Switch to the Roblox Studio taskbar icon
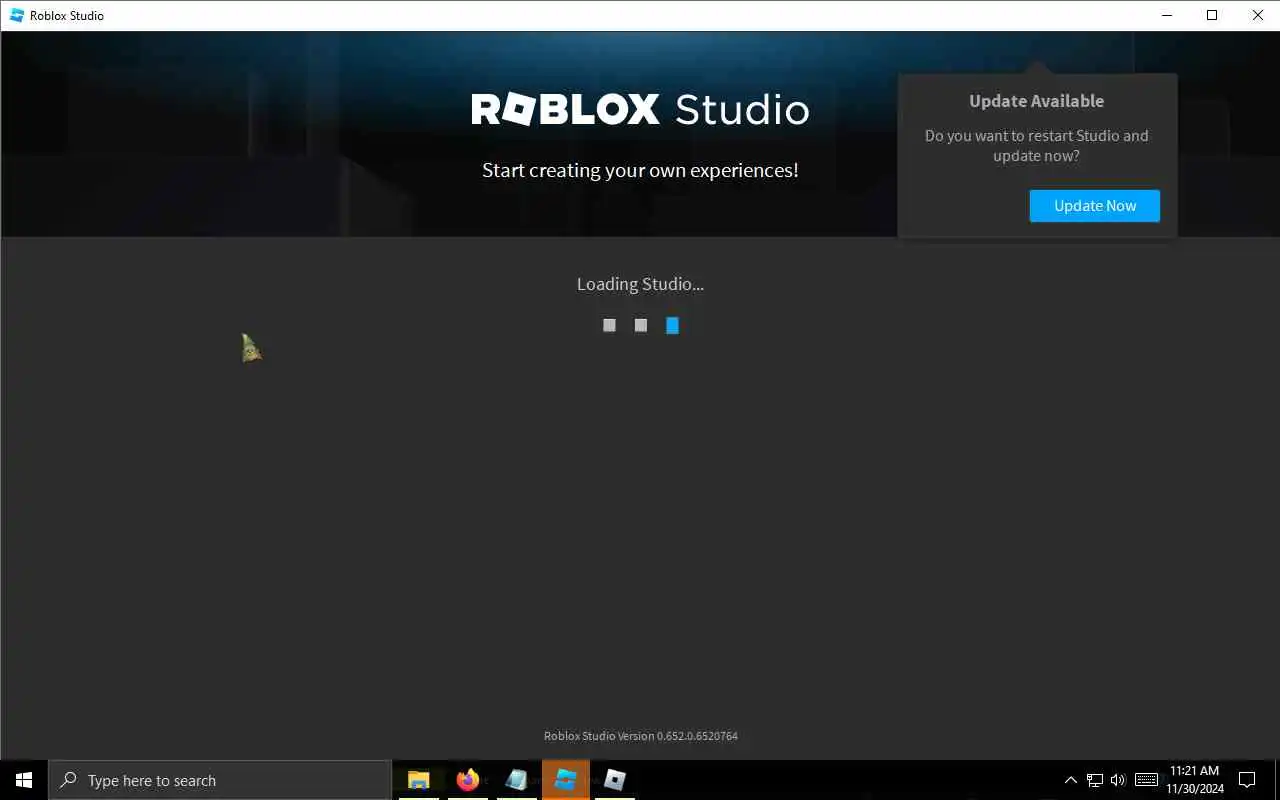This screenshot has width=1280, height=800. (566, 780)
